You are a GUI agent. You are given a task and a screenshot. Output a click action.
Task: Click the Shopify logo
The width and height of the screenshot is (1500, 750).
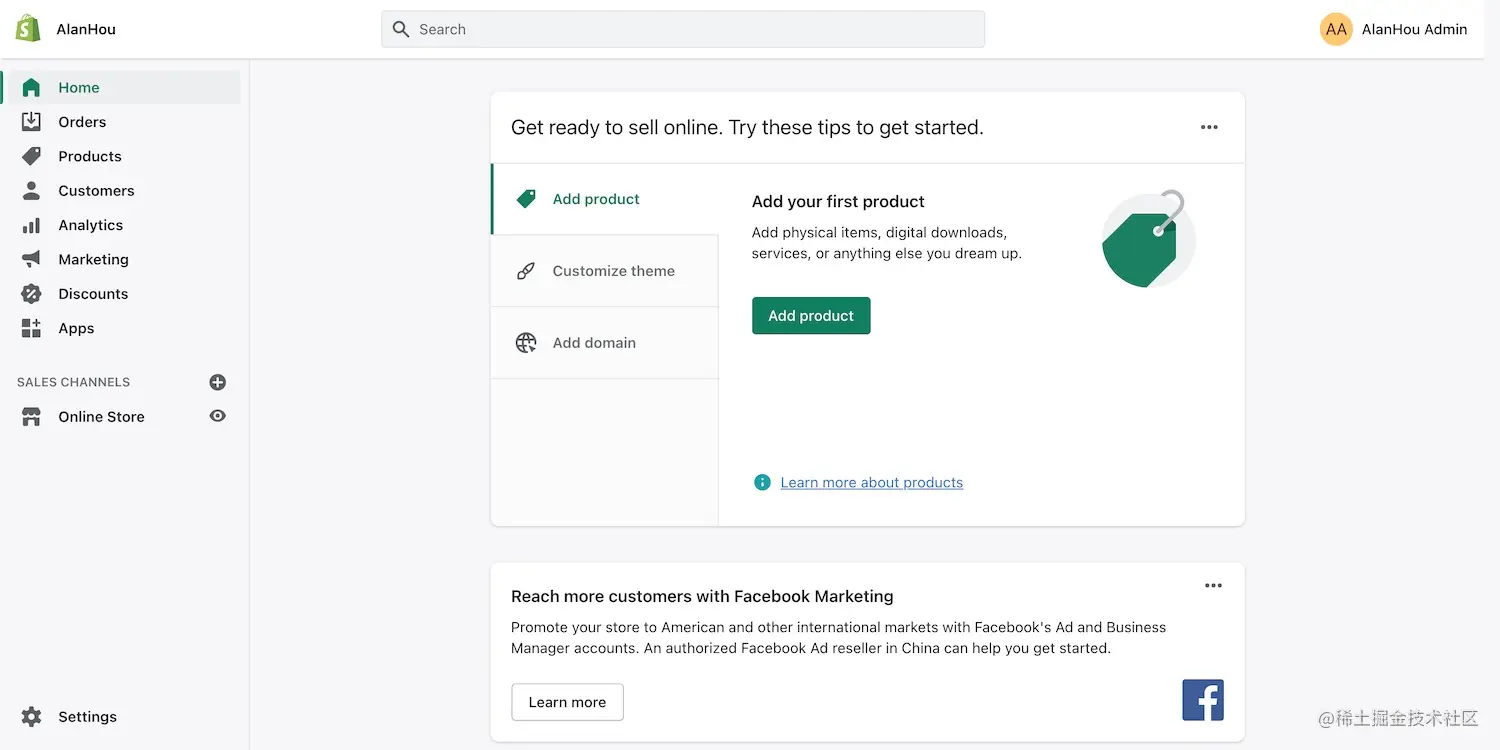click(27, 27)
